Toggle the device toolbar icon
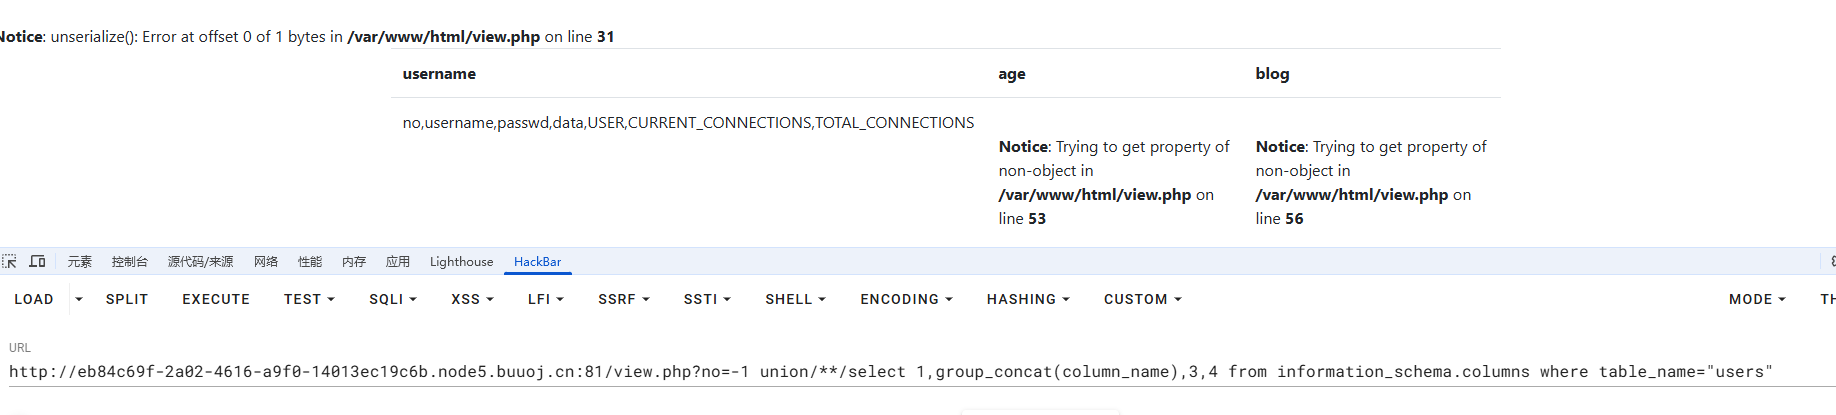The height and width of the screenshot is (415, 1836). coord(37,261)
